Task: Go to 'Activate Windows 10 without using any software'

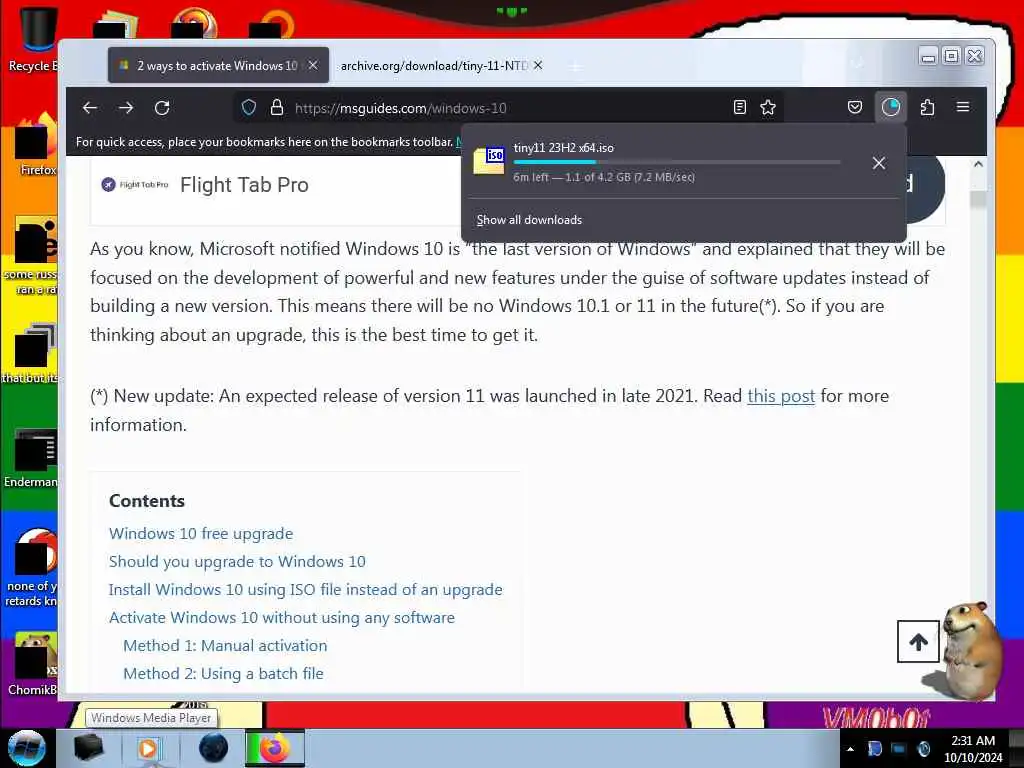Action: (x=281, y=618)
